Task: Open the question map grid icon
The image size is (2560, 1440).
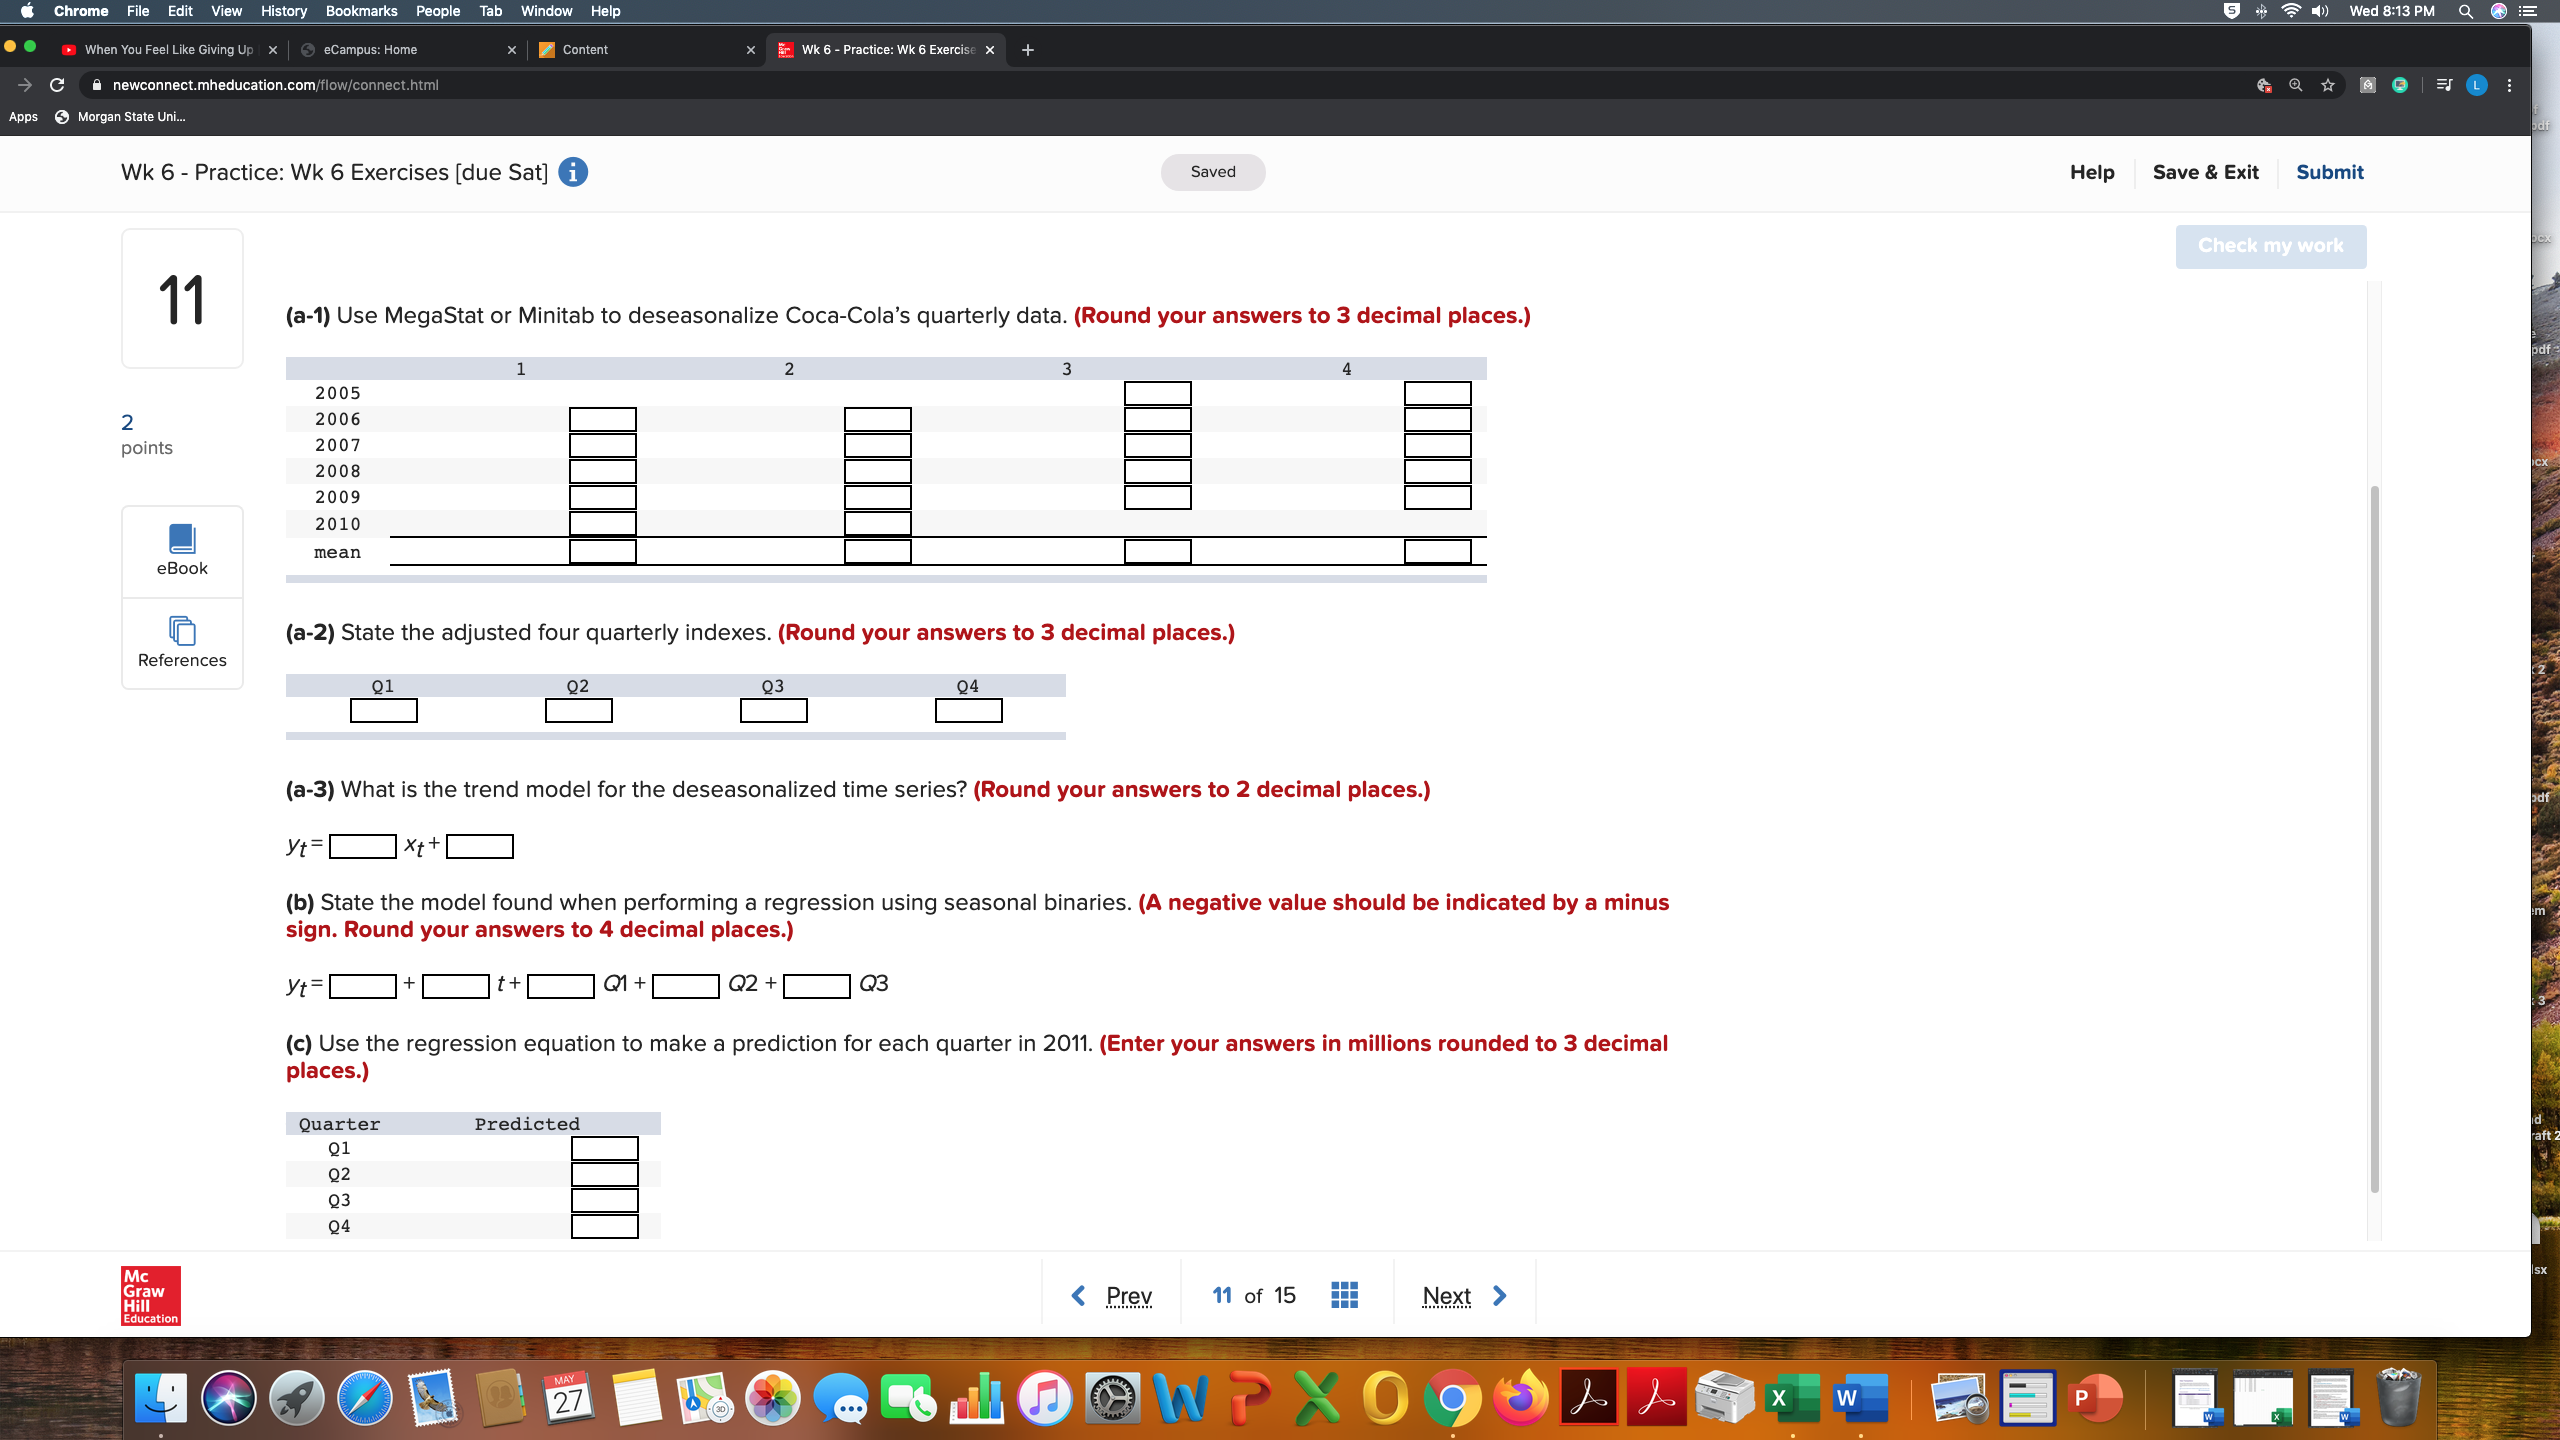Action: (x=1344, y=1294)
